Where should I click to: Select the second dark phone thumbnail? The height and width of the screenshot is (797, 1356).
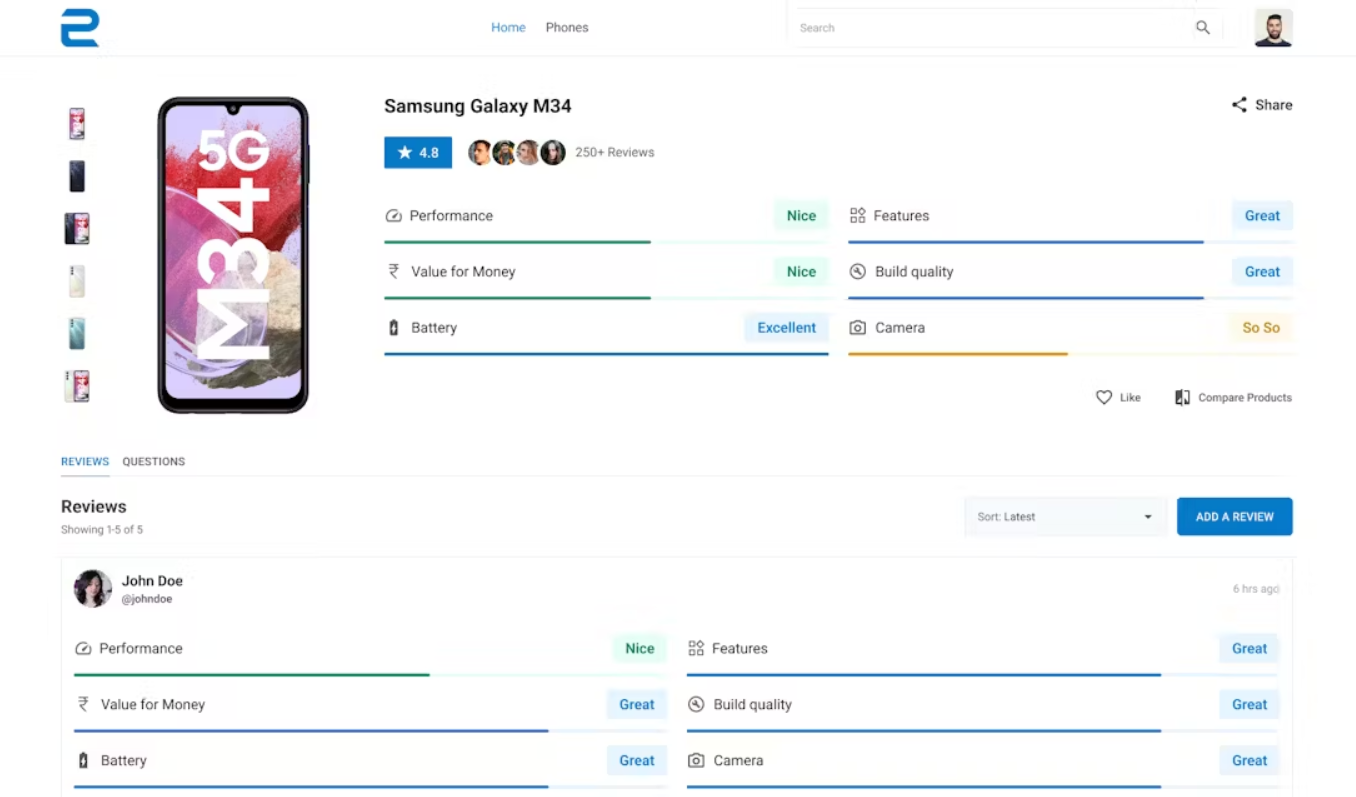pyautogui.click(x=77, y=176)
